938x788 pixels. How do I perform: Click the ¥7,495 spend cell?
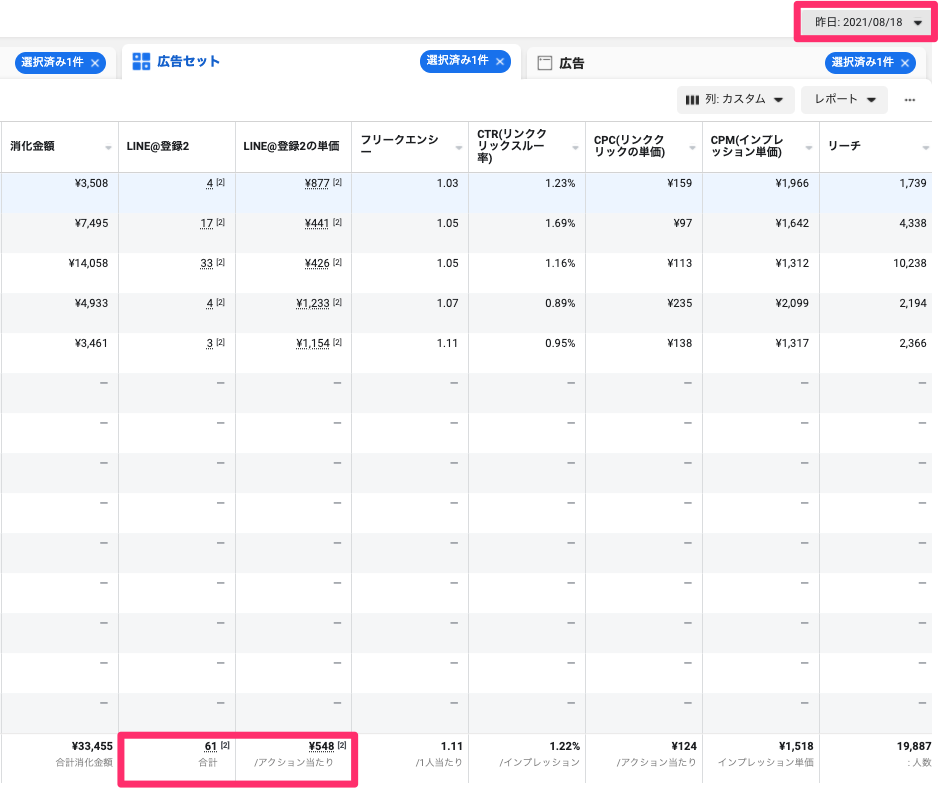pos(92,223)
